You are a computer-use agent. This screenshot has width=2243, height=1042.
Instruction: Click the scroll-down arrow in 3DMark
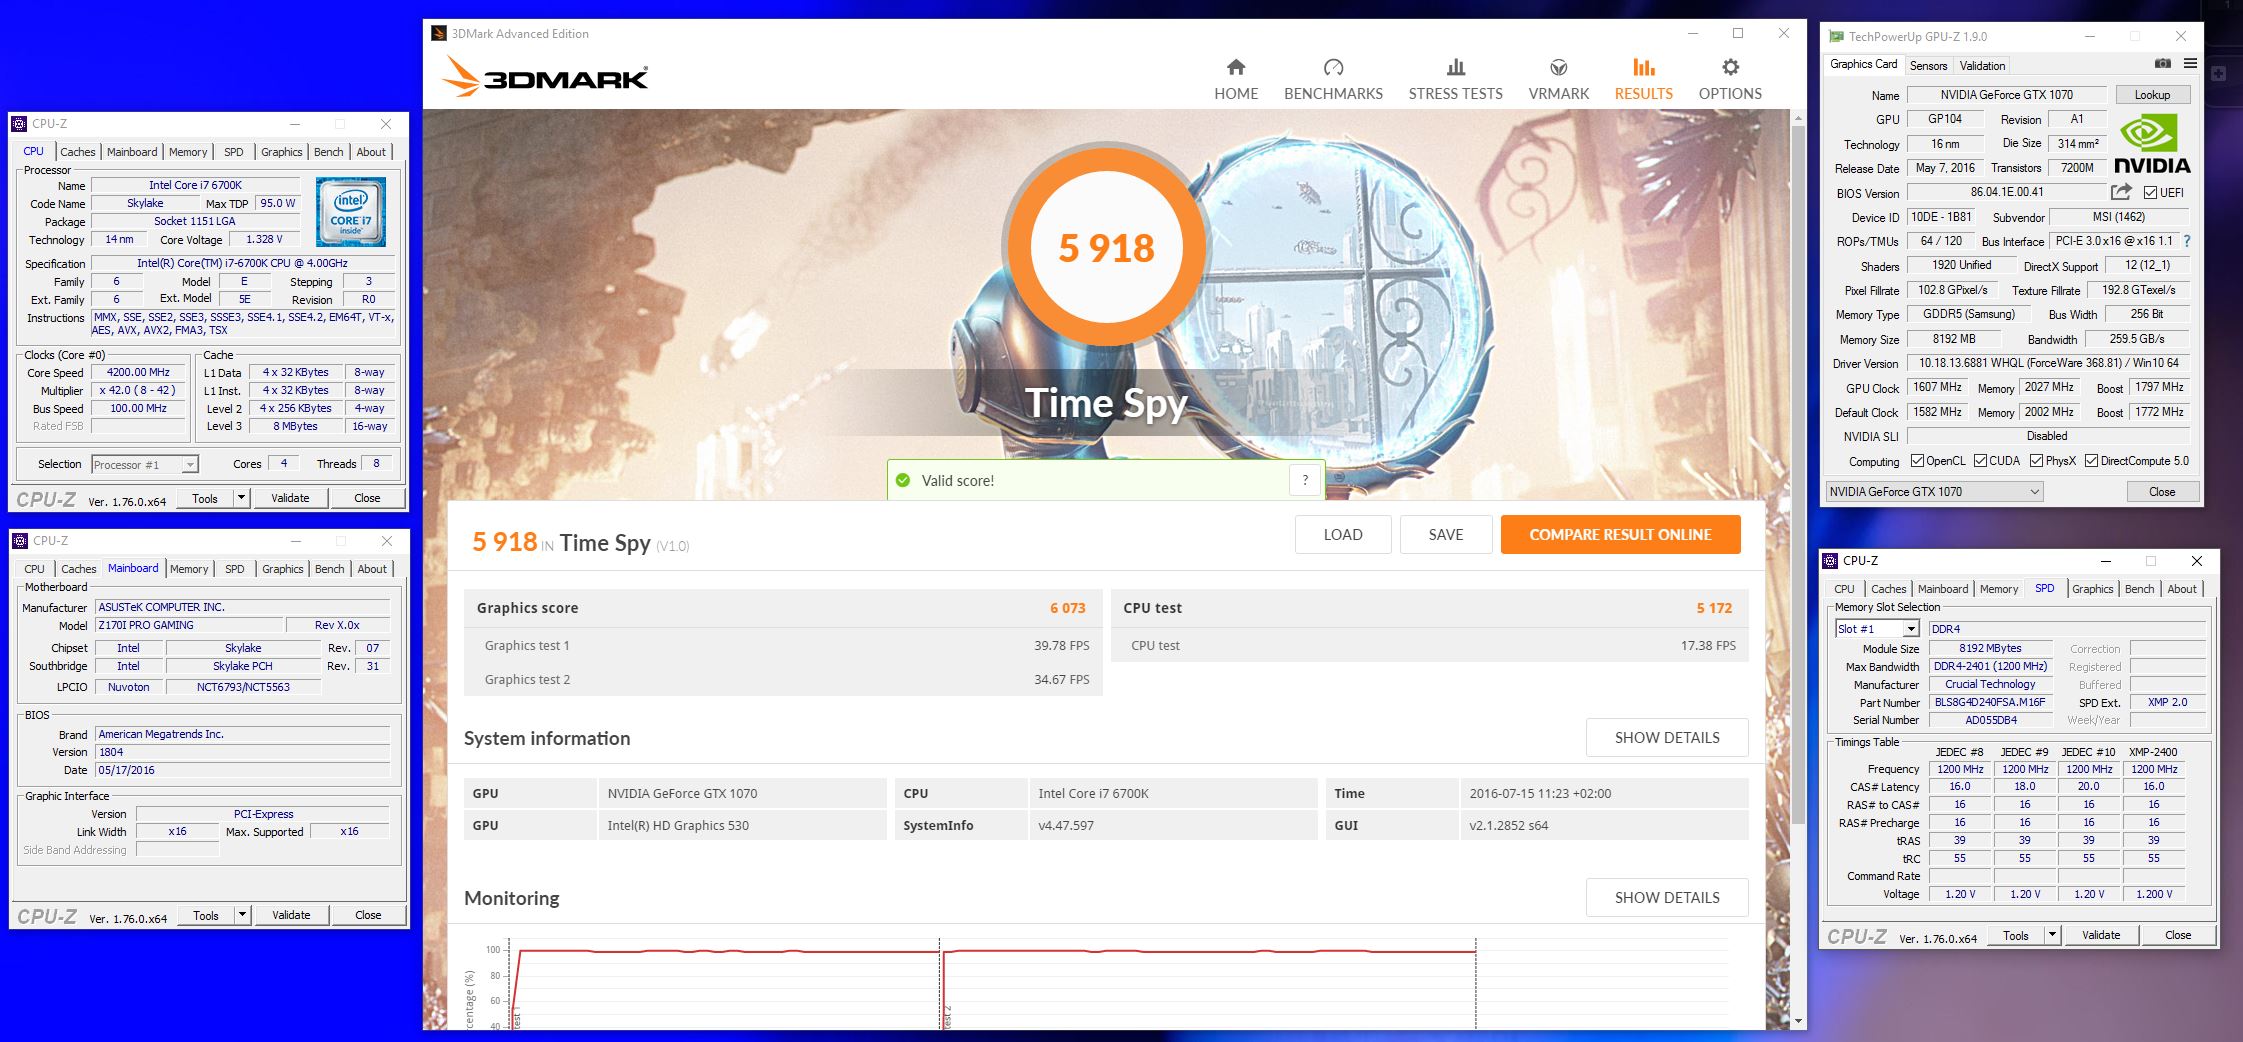[1798, 1021]
